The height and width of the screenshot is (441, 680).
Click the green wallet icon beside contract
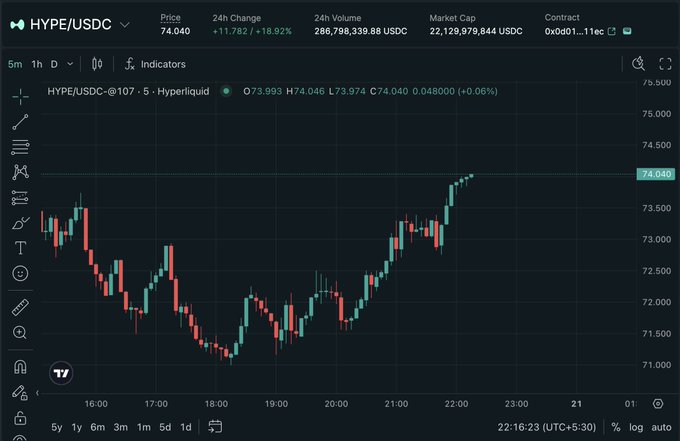(x=627, y=31)
